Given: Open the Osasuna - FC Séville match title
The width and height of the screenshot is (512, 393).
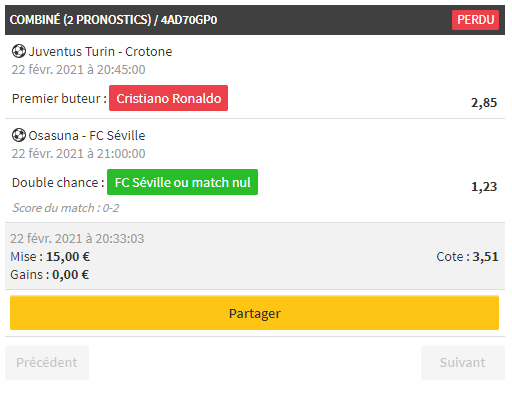Looking at the screenshot, I should pos(87,136).
